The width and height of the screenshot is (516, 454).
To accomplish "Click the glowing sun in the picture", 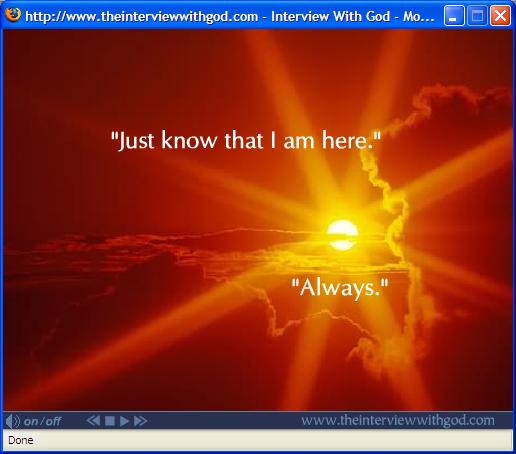I will 342,235.
